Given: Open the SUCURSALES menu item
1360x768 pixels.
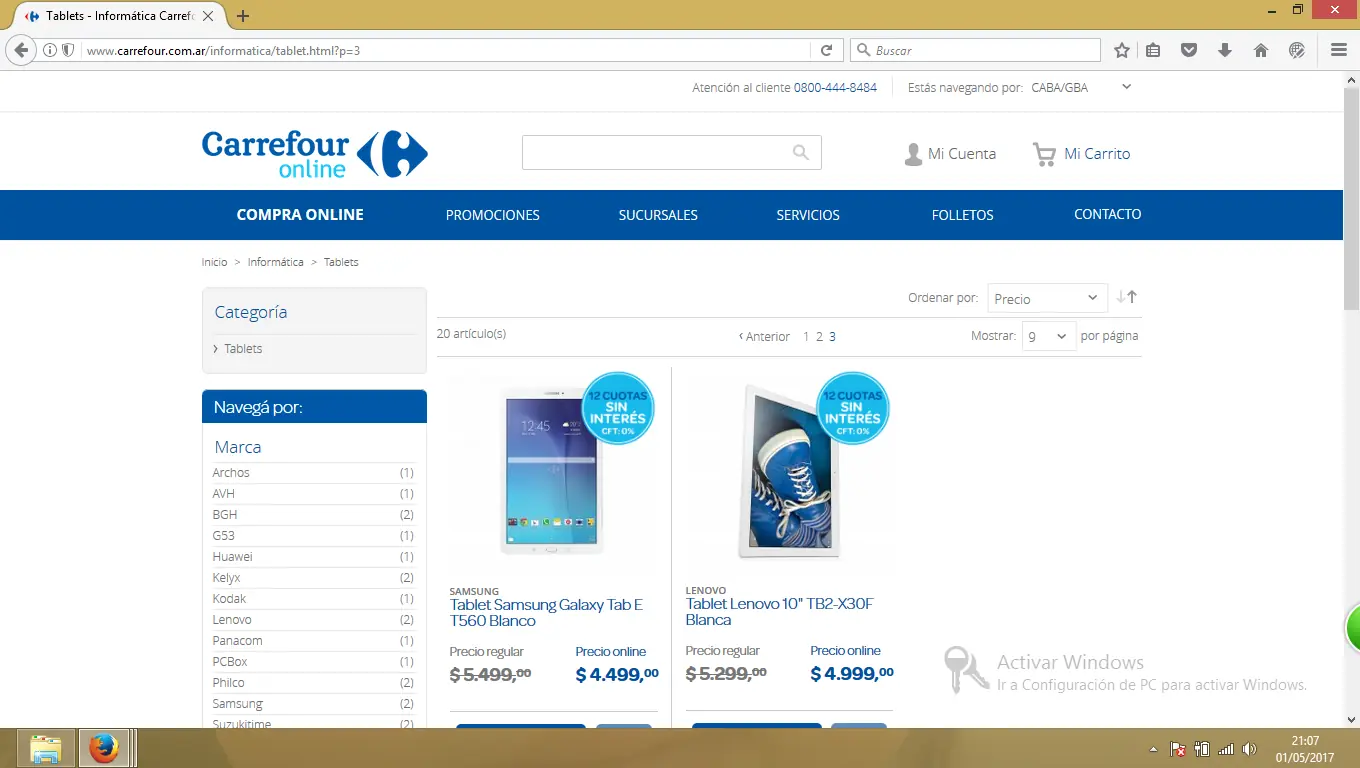Looking at the screenshot, I should (658, 215).
